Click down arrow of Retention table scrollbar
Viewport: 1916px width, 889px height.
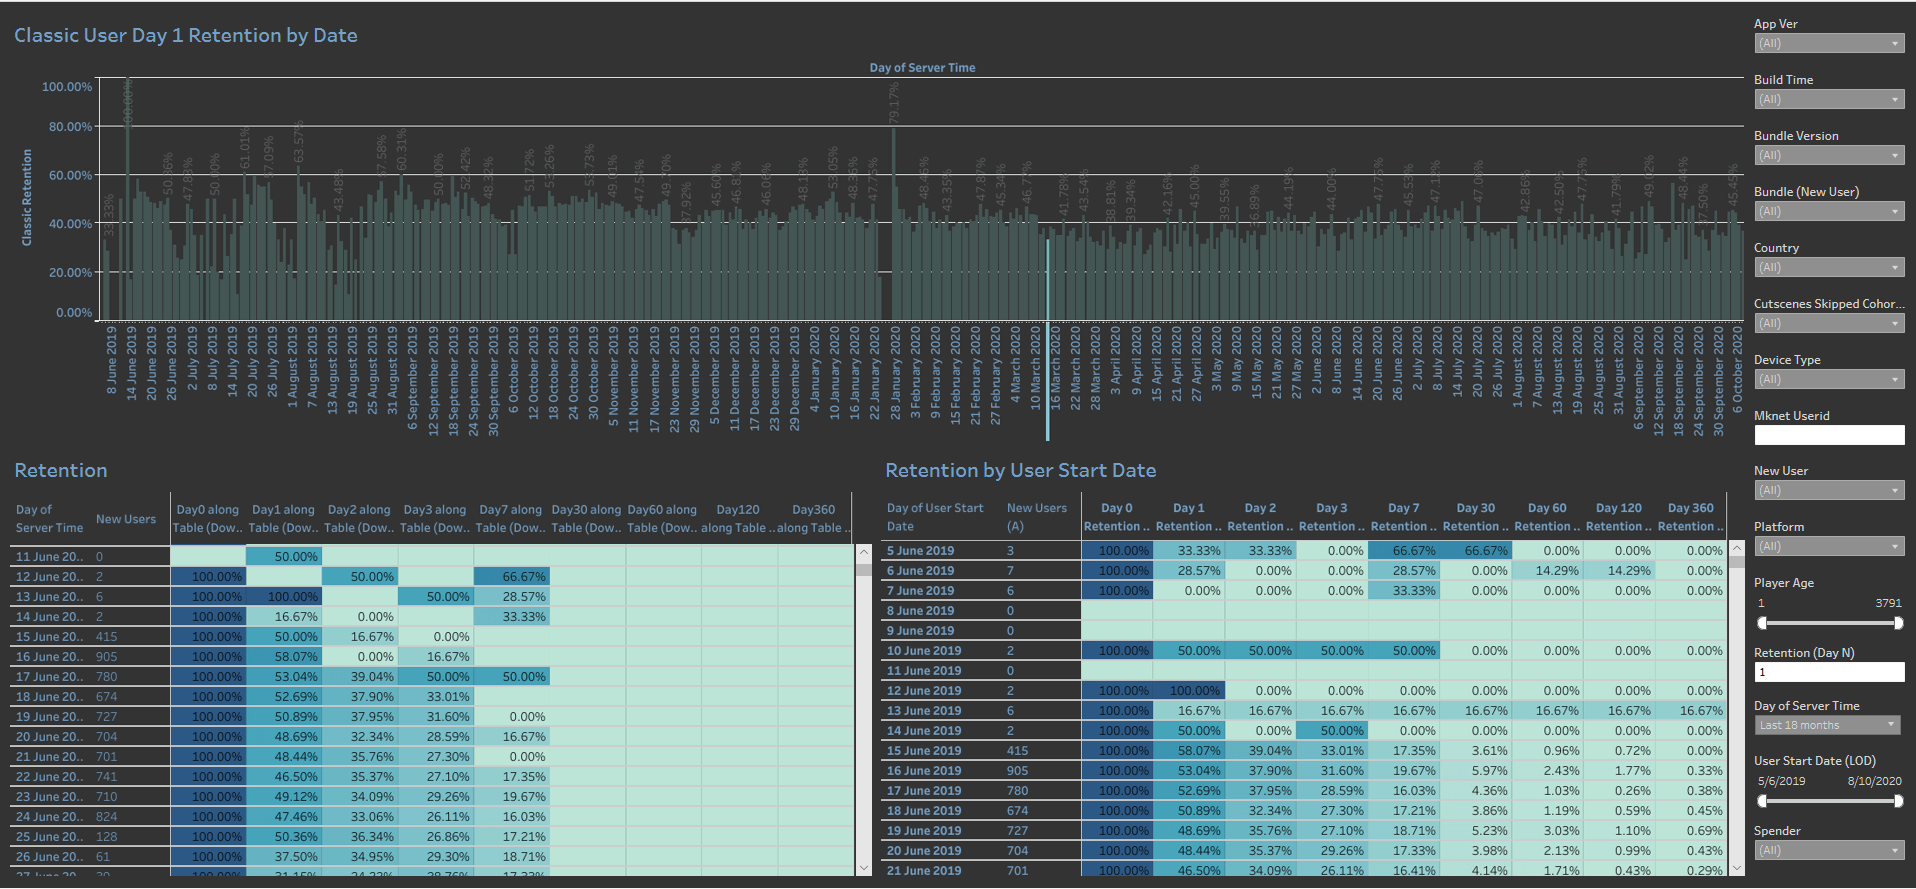coord(864,868)
